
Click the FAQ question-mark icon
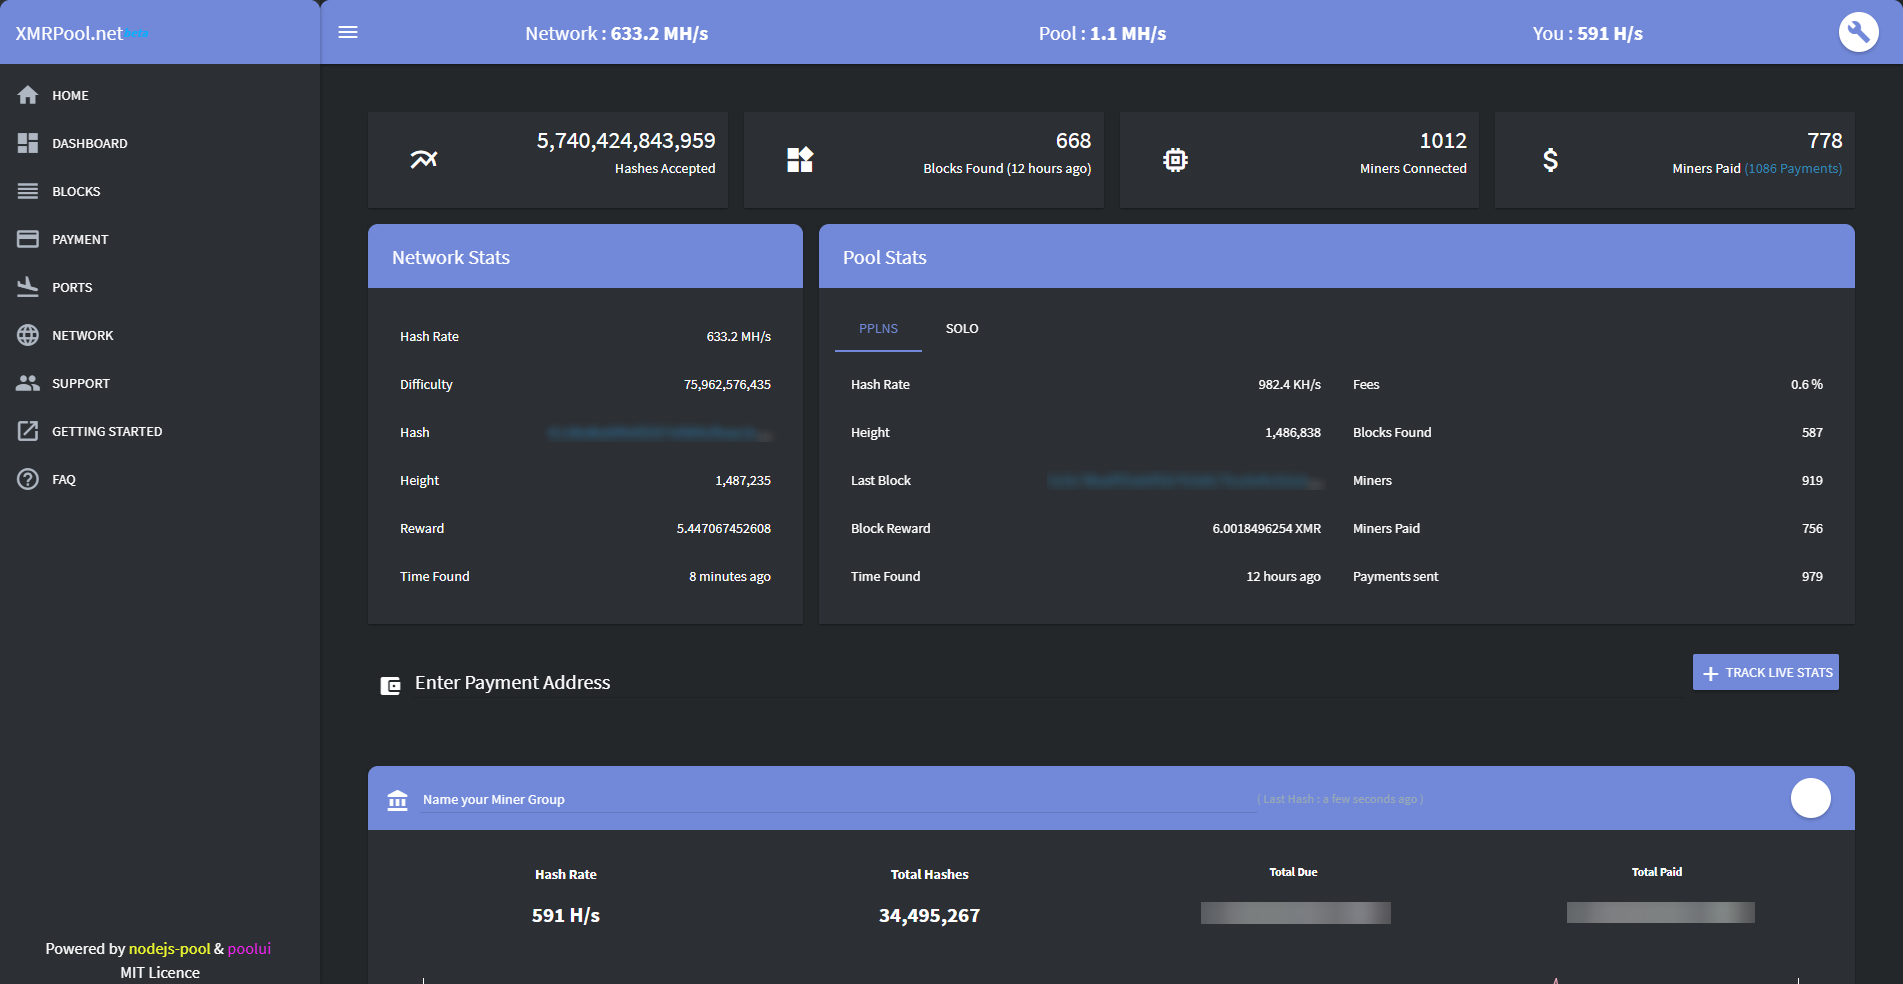[x=28, y=479]
